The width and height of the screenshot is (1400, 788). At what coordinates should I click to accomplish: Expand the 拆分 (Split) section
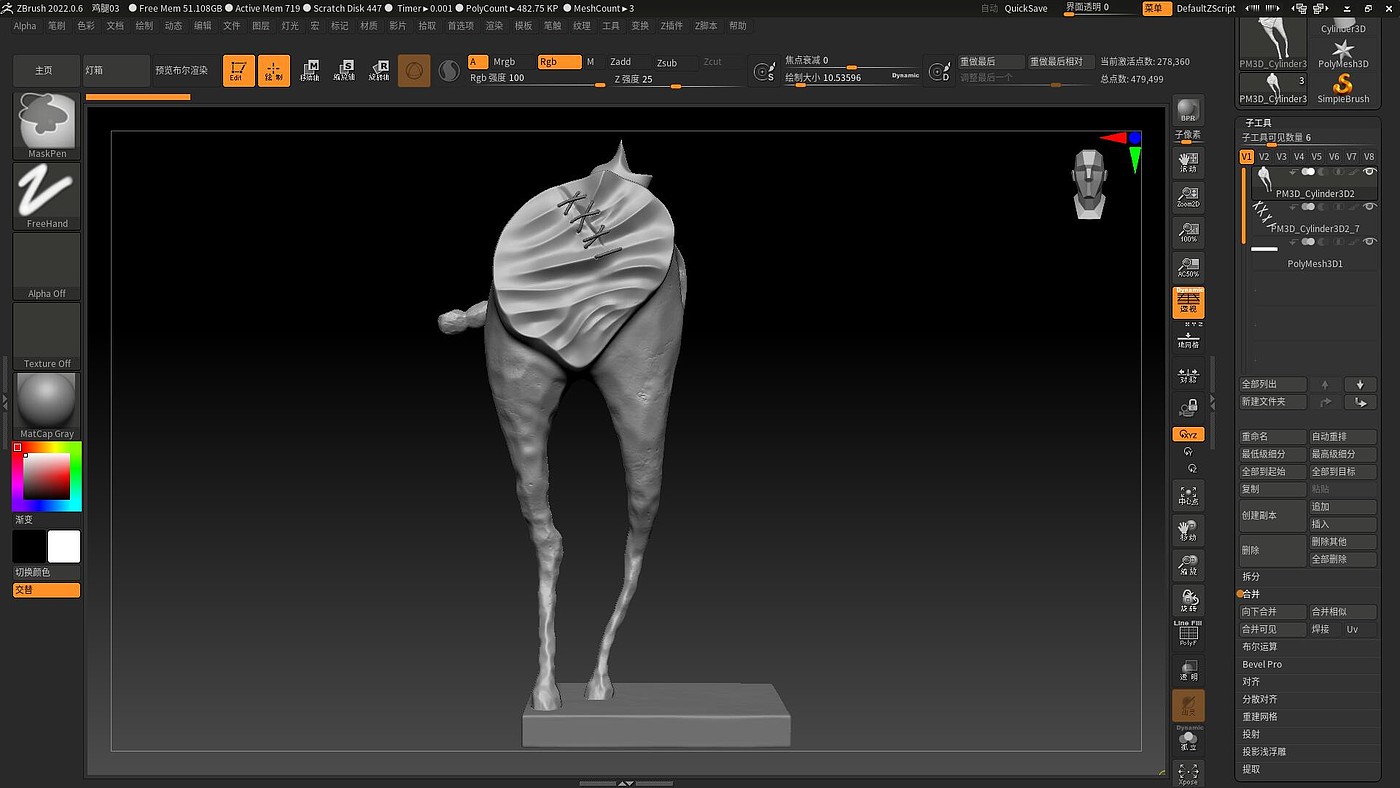pos(1251,577)
